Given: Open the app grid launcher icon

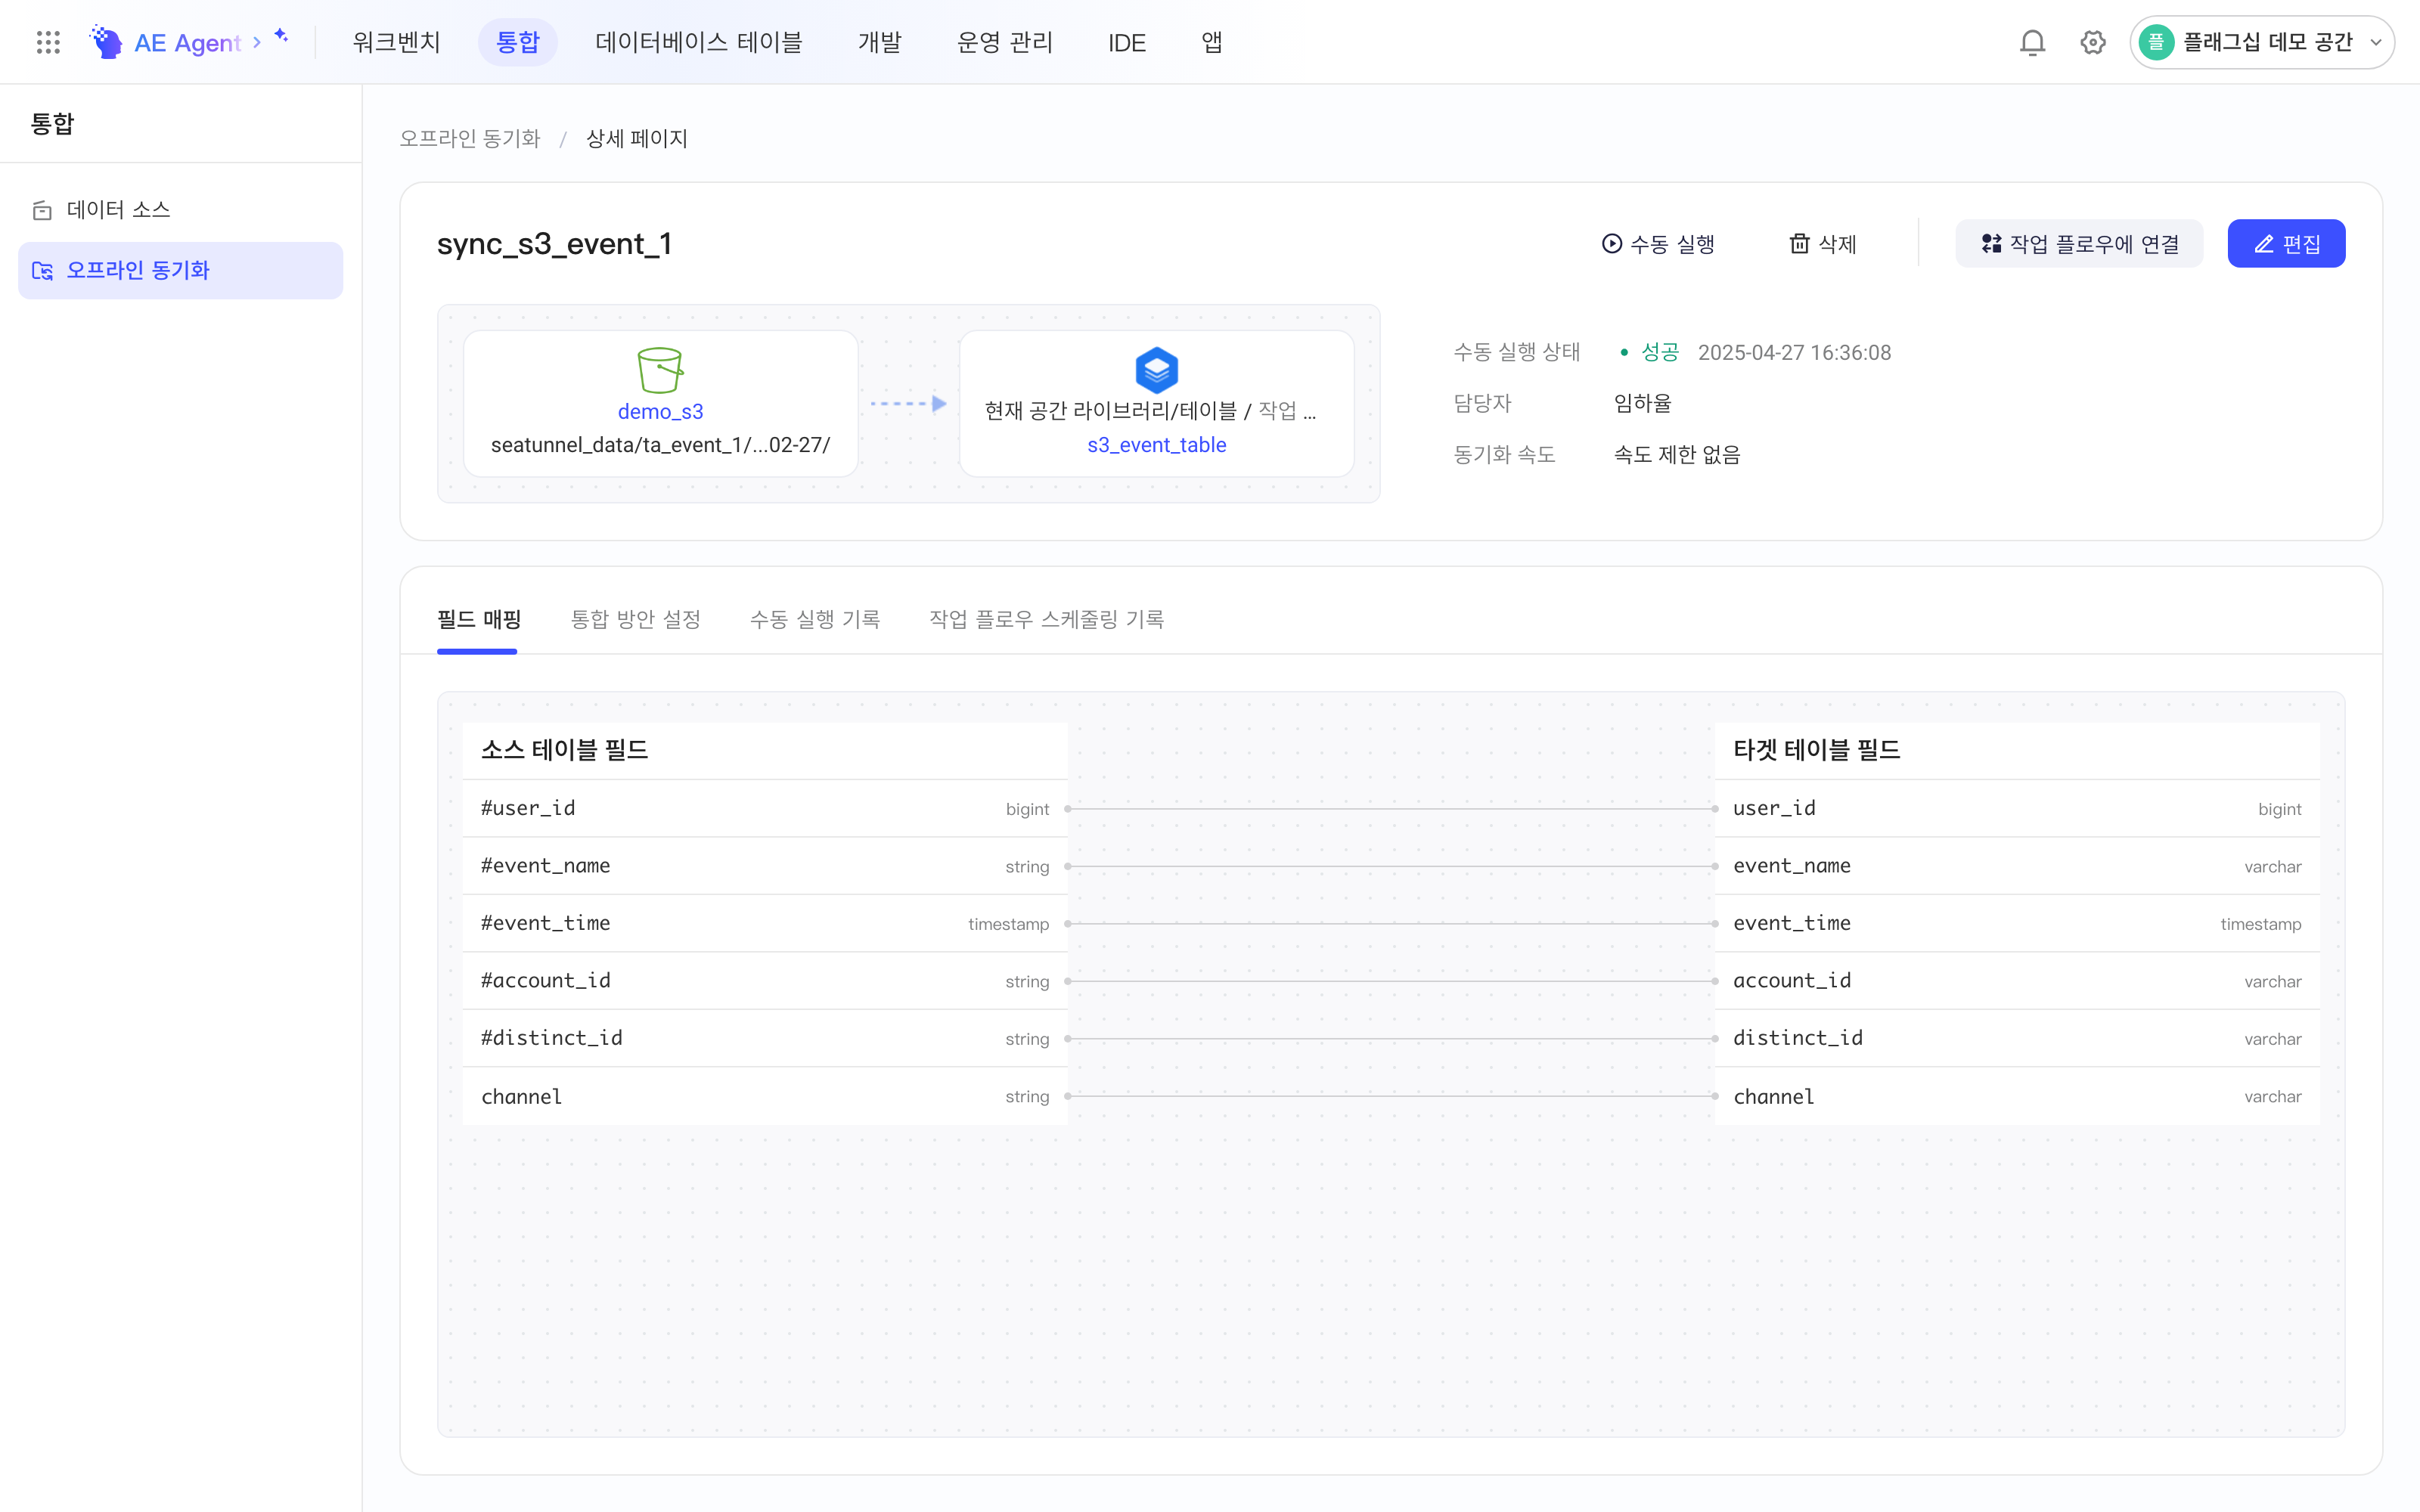Looking at the screenshot, I should pos(48,42).
